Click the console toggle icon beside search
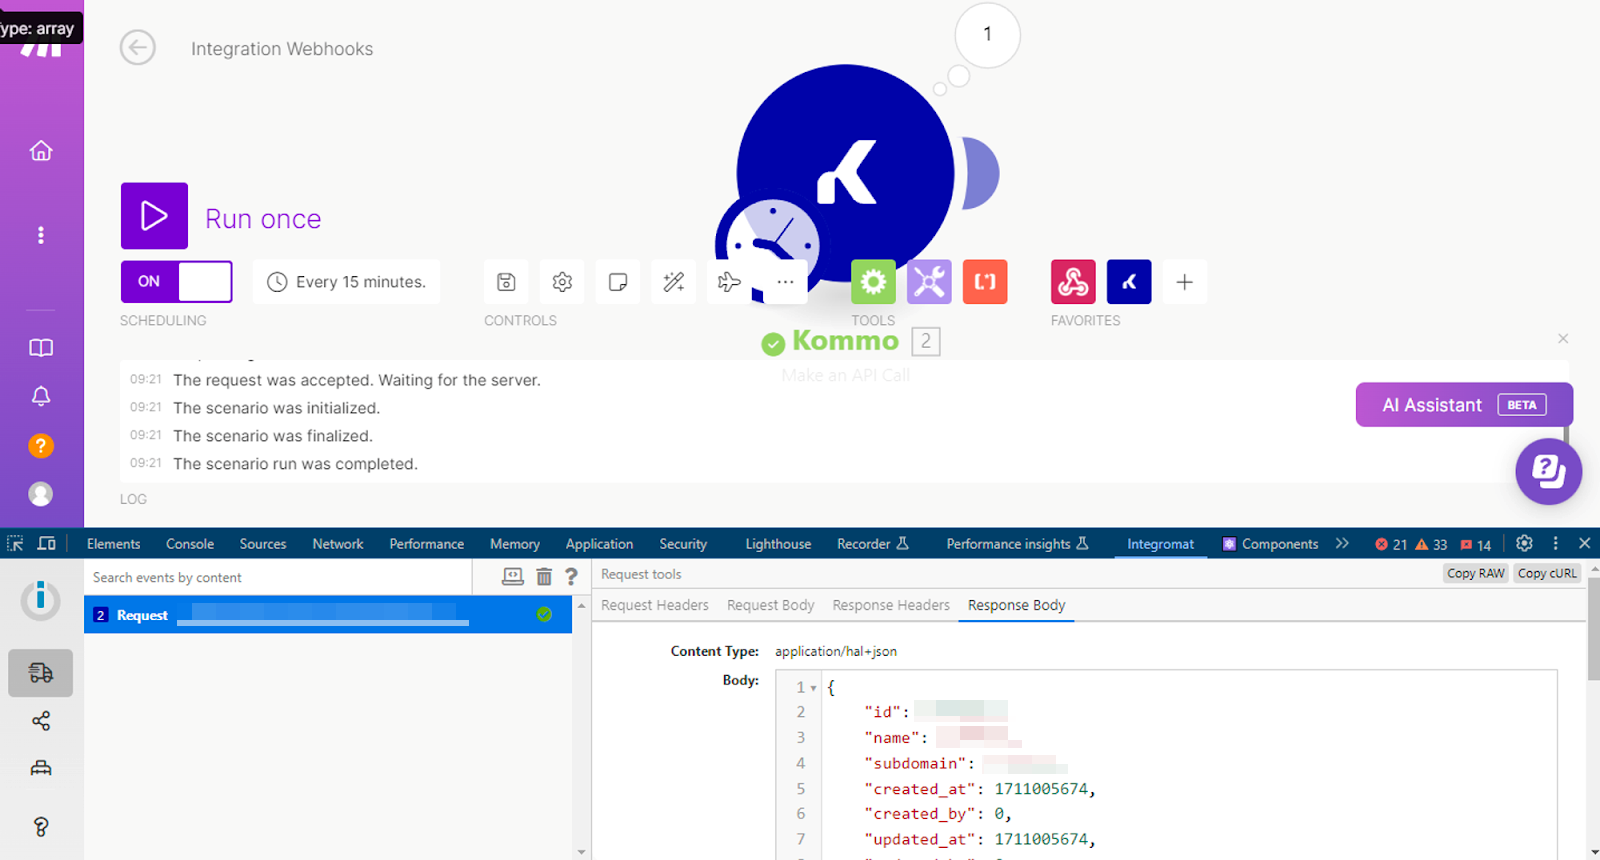This screenshot has width=1600, height=860. pos(513,576)
